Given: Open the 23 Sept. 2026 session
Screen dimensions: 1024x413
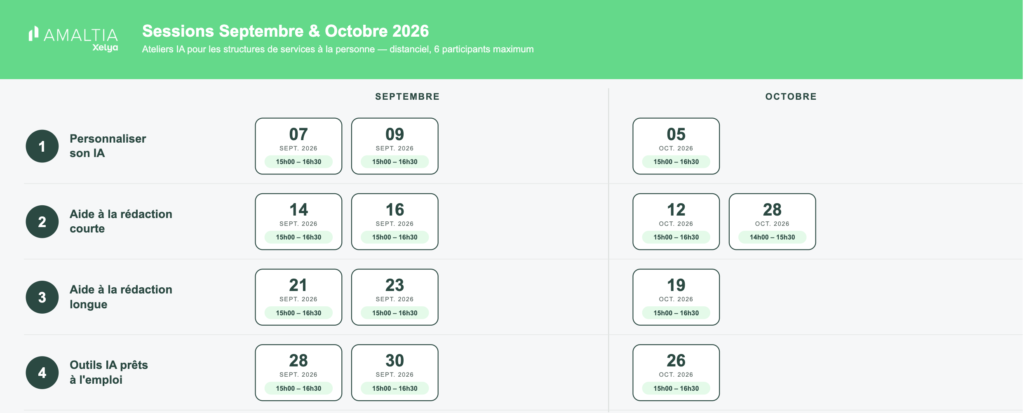Looking at the screenshot, I should coord(394,297).
